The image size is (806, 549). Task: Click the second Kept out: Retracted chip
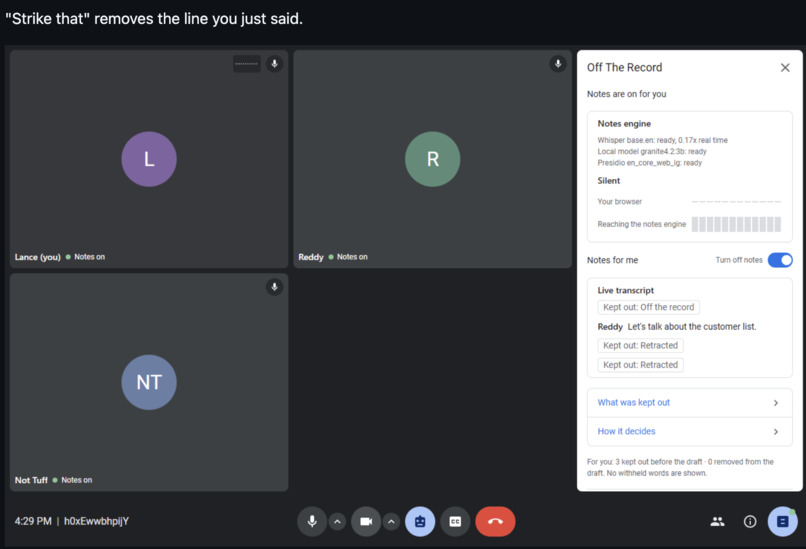tap(640, 365)
